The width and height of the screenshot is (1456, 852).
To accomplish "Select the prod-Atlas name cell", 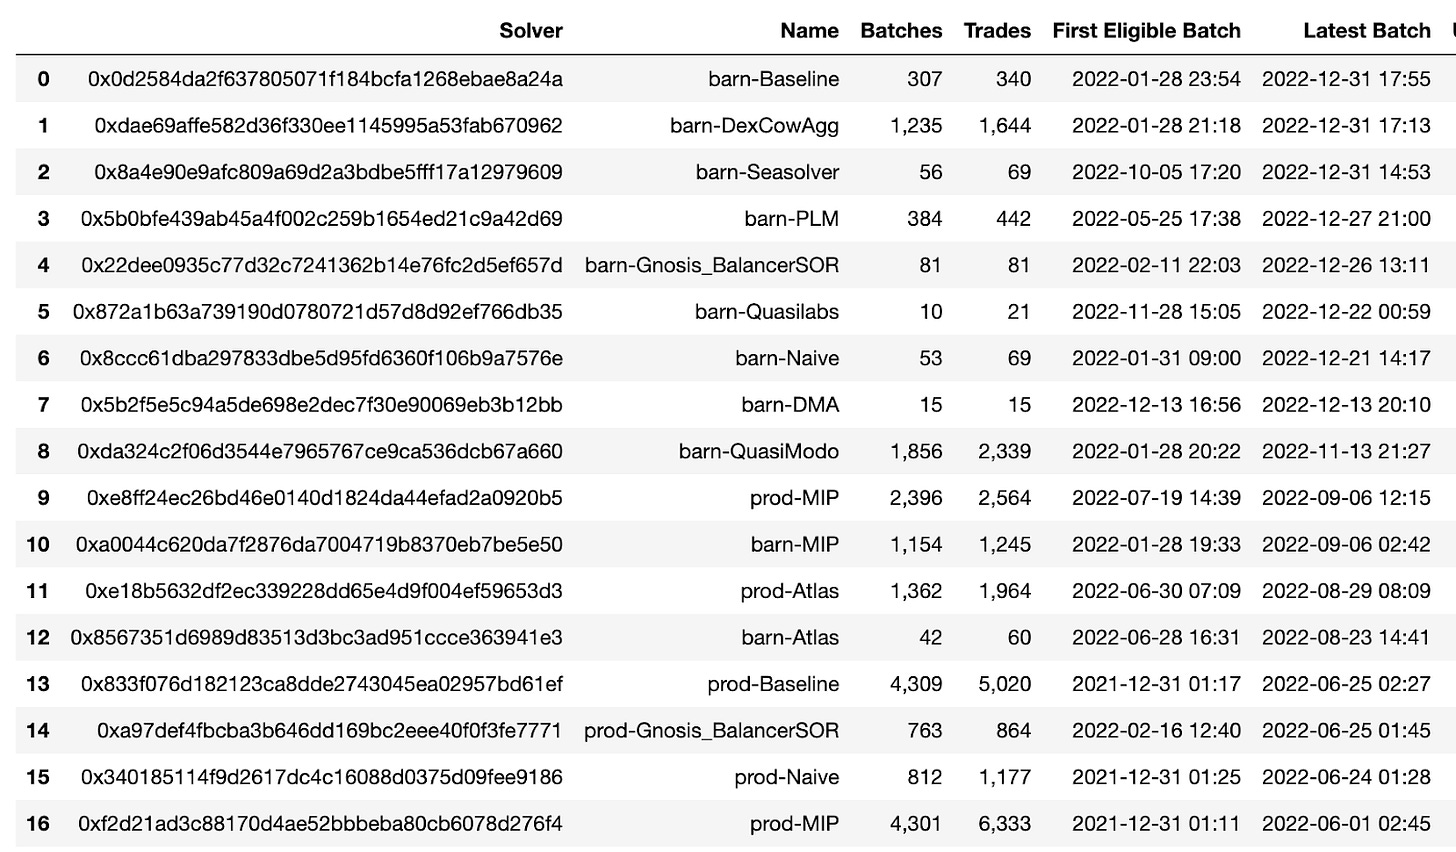I will coord(789,591).
